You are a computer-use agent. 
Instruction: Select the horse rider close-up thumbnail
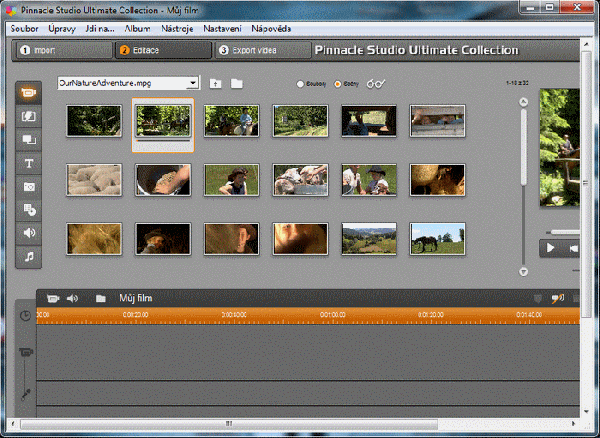click(x=232, y=121)
